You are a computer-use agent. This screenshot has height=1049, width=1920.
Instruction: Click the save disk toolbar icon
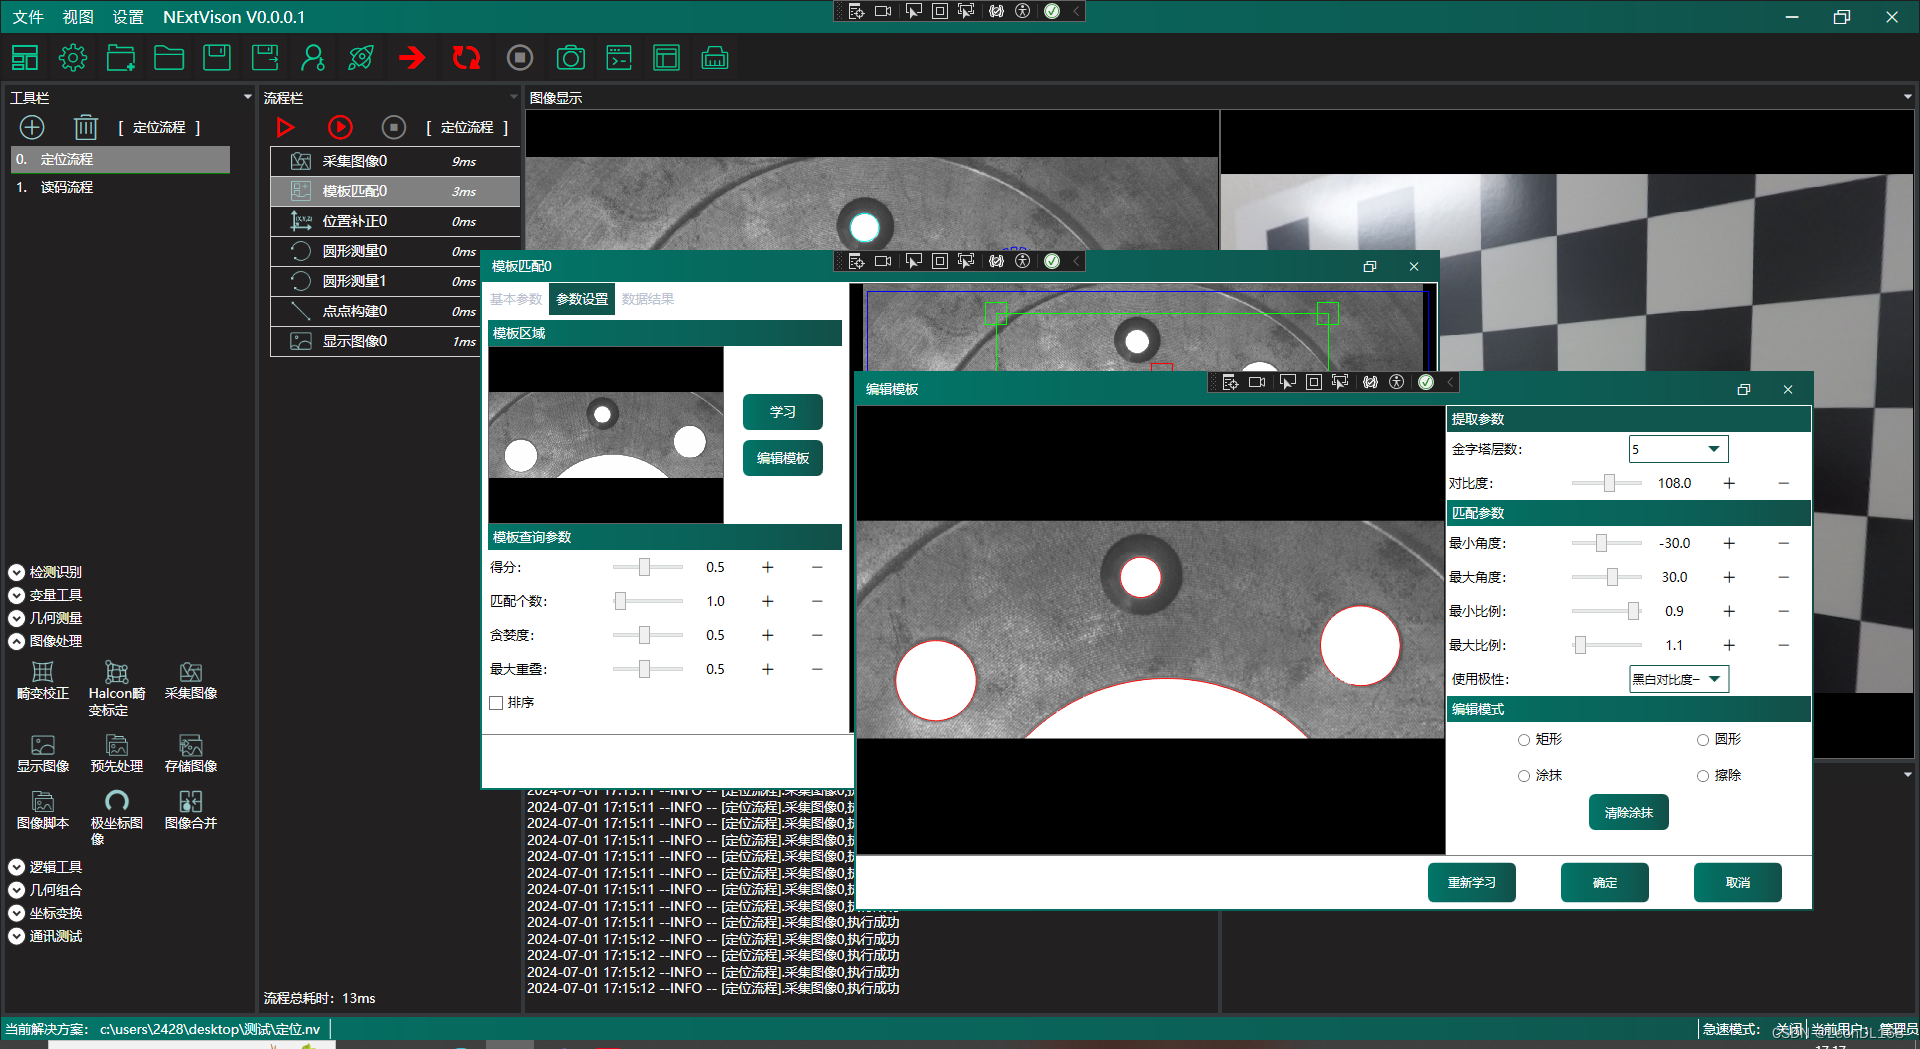click(x=217, y=58)
